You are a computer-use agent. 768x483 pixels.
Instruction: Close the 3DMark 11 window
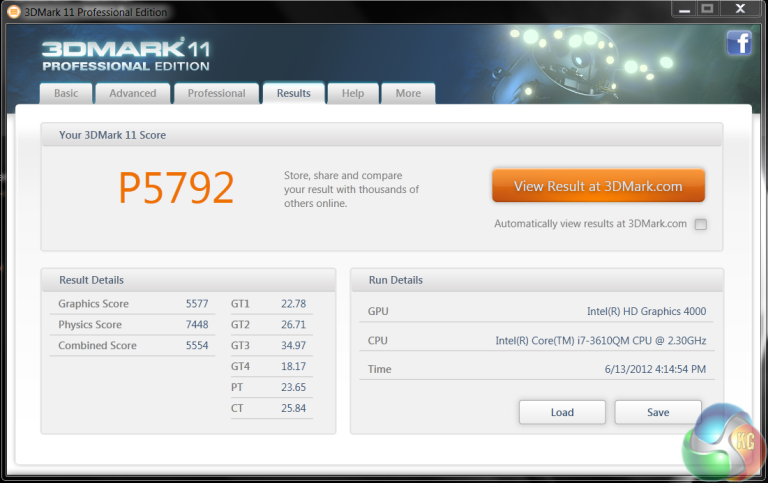[740, 9]
